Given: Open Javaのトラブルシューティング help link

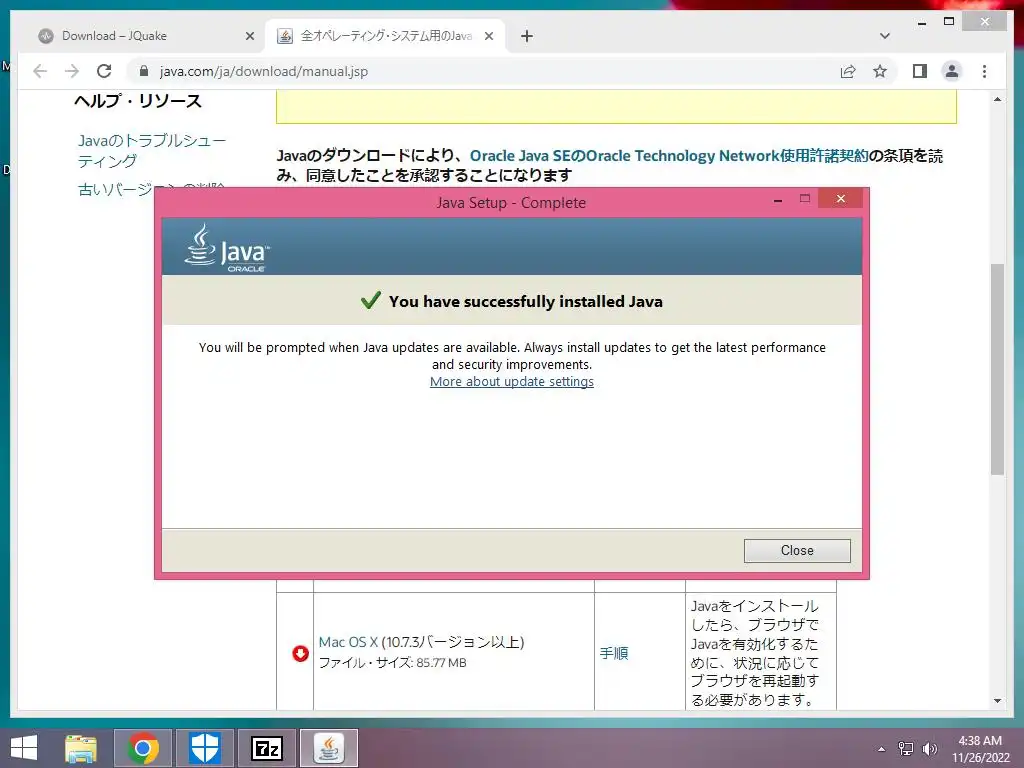Looking at the screenshot, I should tap(152, 151).
